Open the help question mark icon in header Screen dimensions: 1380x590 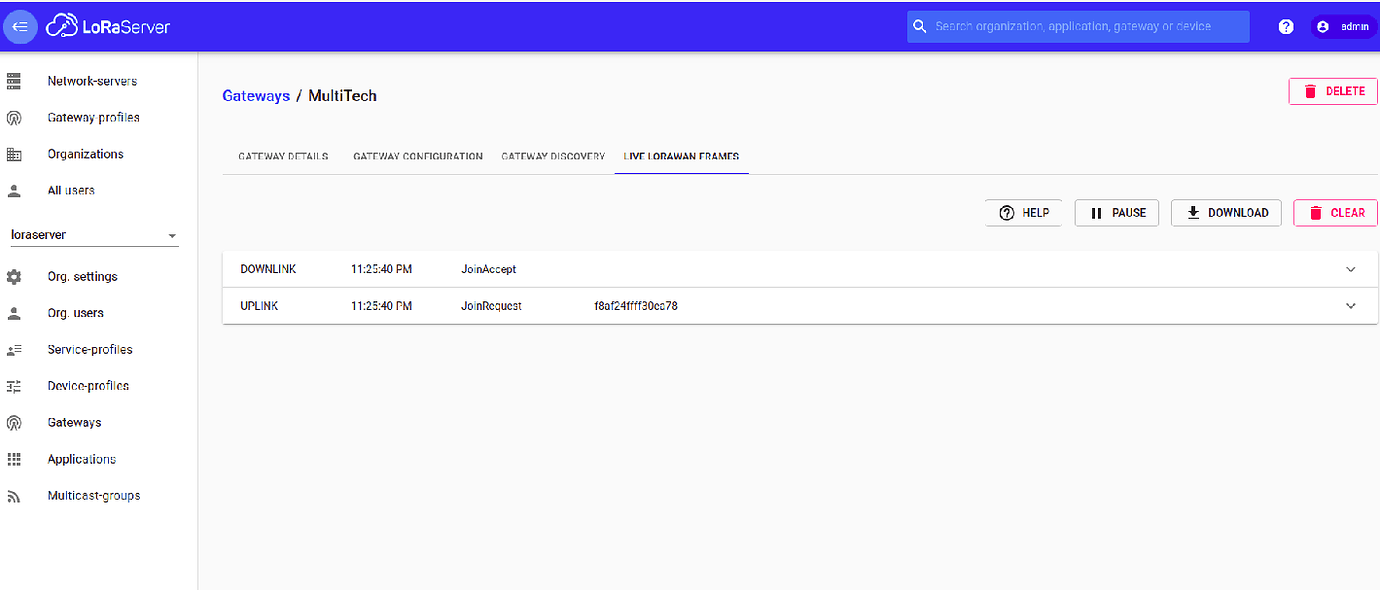[1286, 27]
